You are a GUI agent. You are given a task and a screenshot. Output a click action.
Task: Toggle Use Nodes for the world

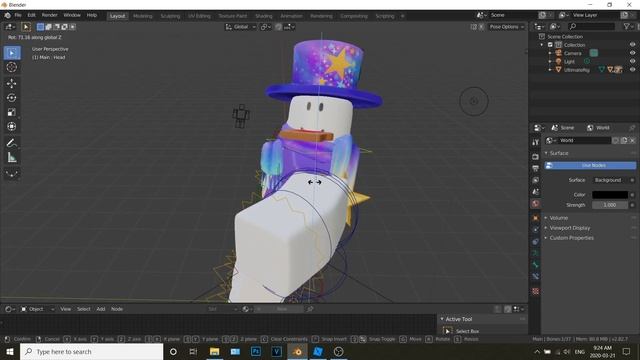[x=590, y=165]
